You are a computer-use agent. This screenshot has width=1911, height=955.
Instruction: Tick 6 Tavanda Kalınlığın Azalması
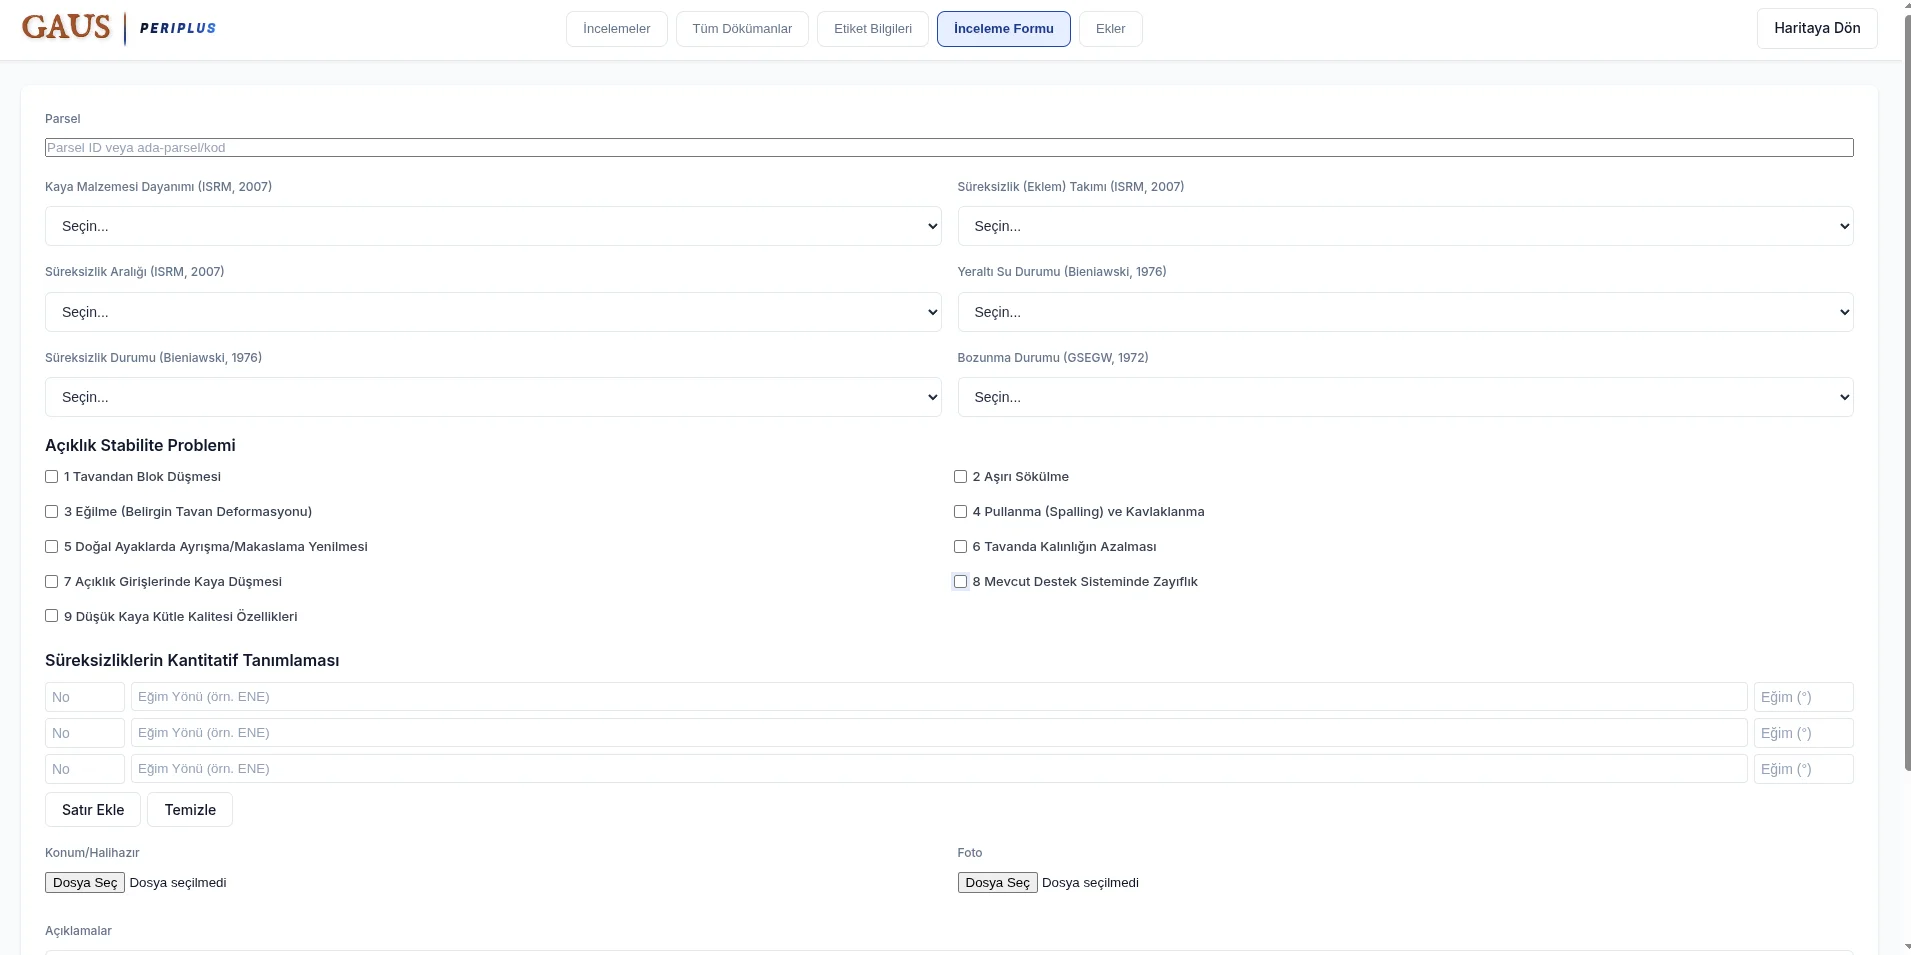coord(960,547)
